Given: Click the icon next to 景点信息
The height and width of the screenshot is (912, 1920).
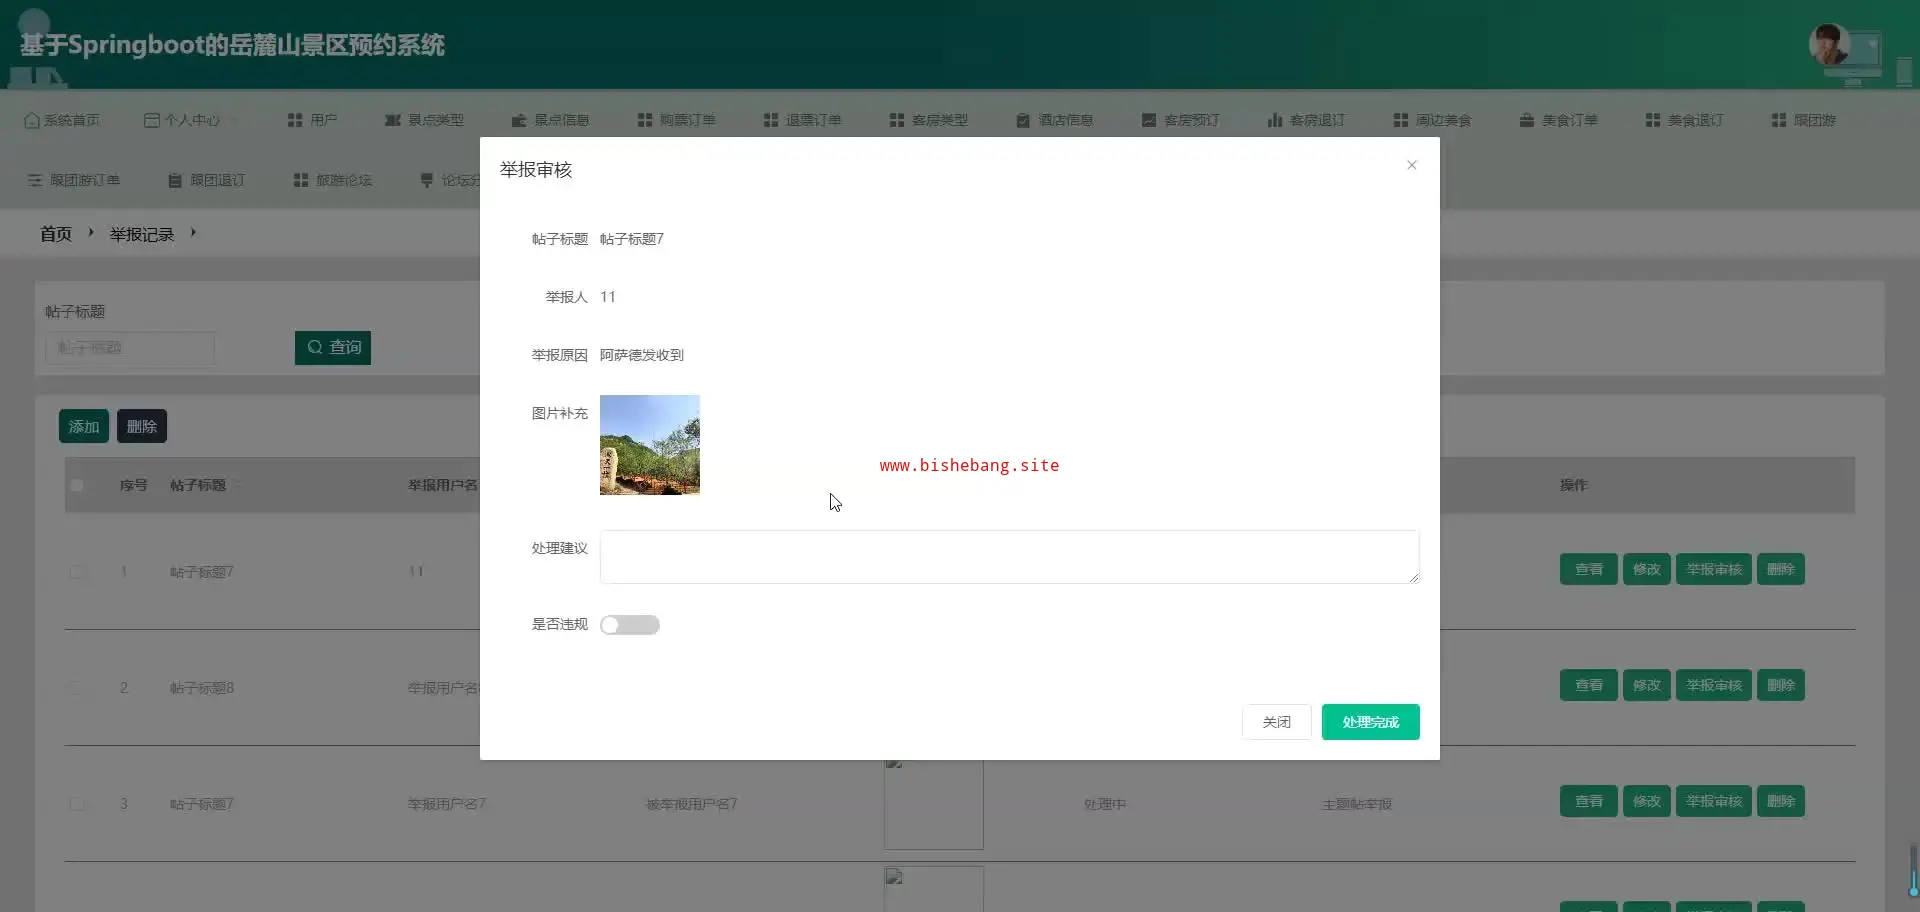Looking at the screenshot, I should click(x=519, y=120).
